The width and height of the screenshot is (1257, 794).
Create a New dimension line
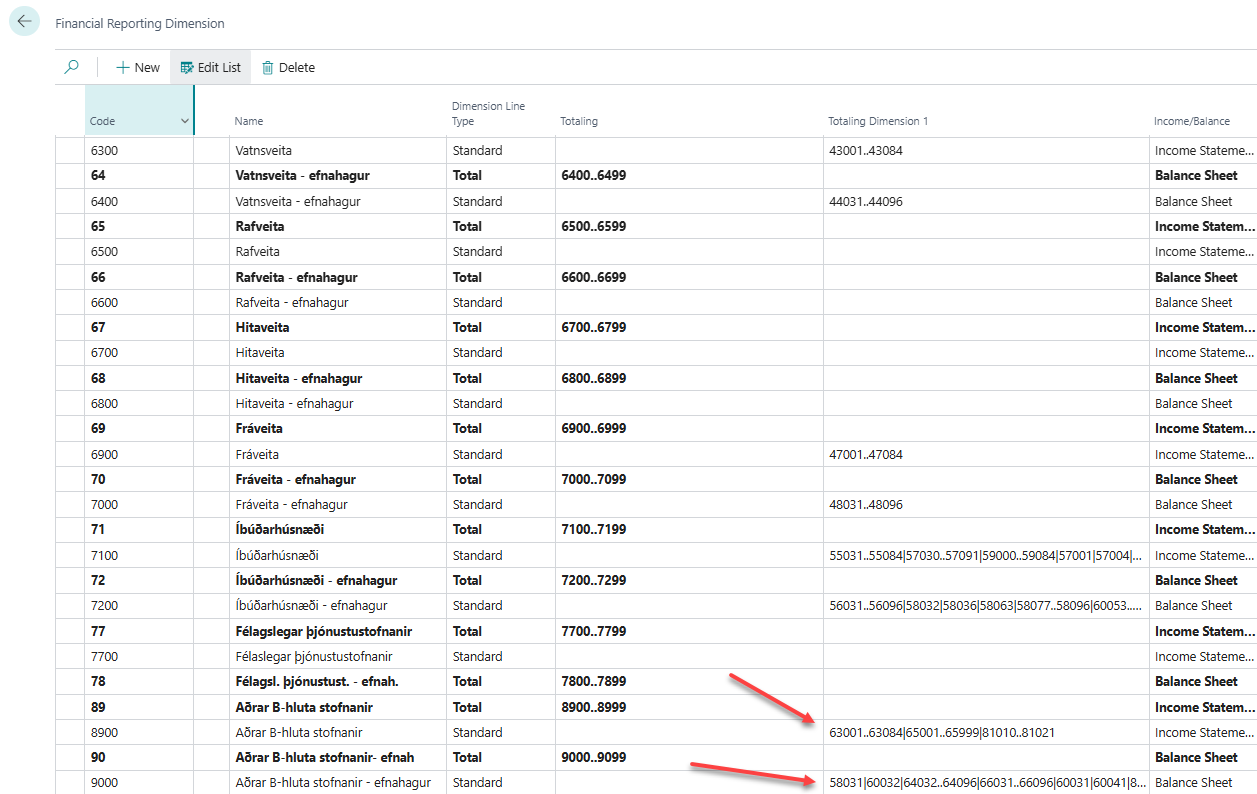point(138,67)
